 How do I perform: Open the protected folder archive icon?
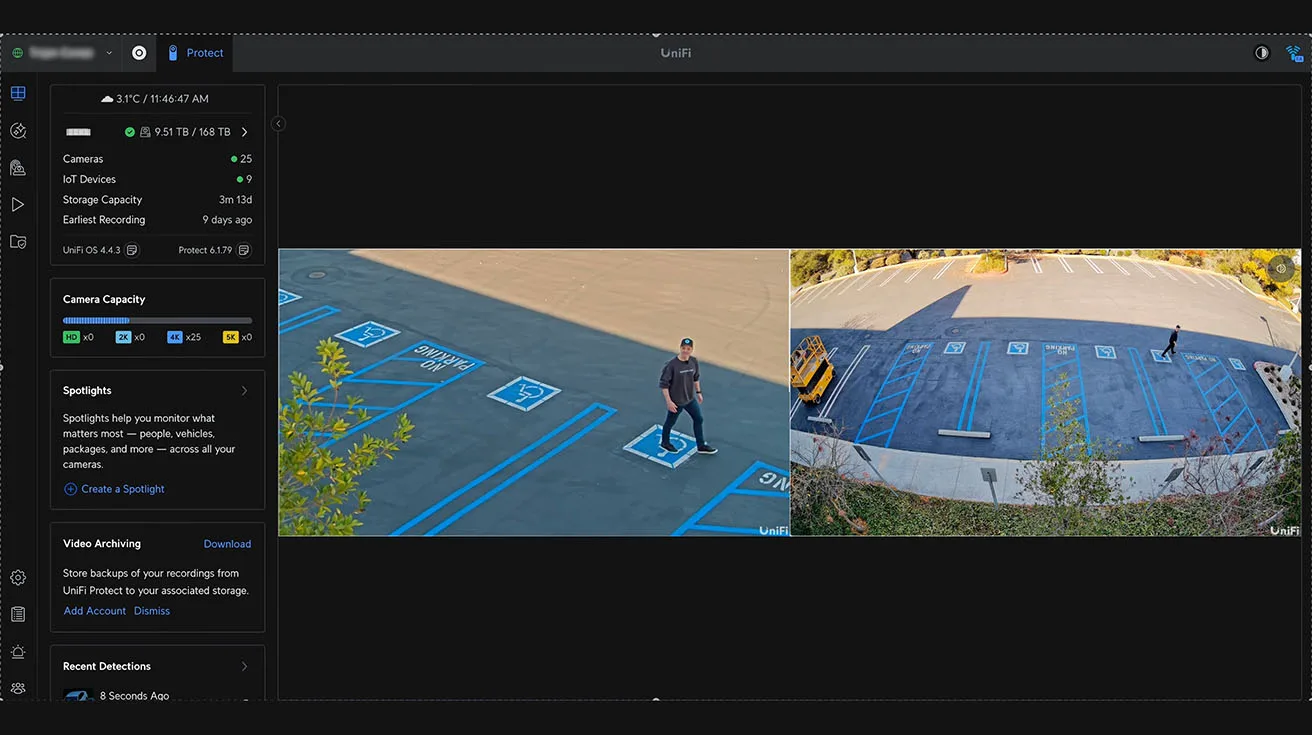18,242
